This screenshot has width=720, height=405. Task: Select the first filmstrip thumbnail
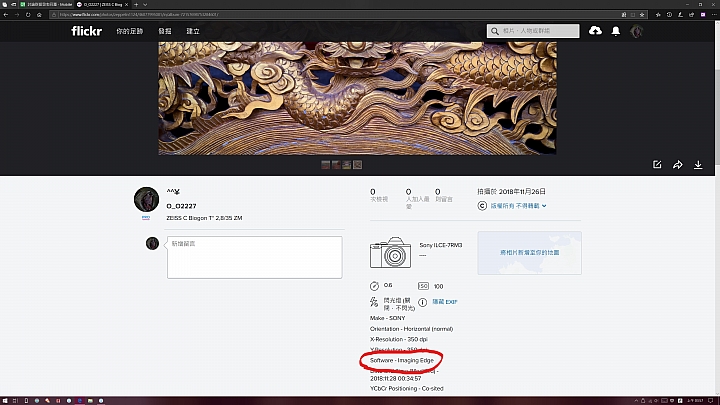[326, 164]
